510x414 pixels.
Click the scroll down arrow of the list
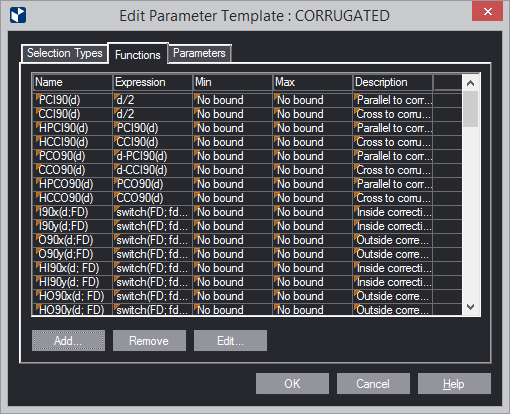pyautogui.click(x=470, y=307)
